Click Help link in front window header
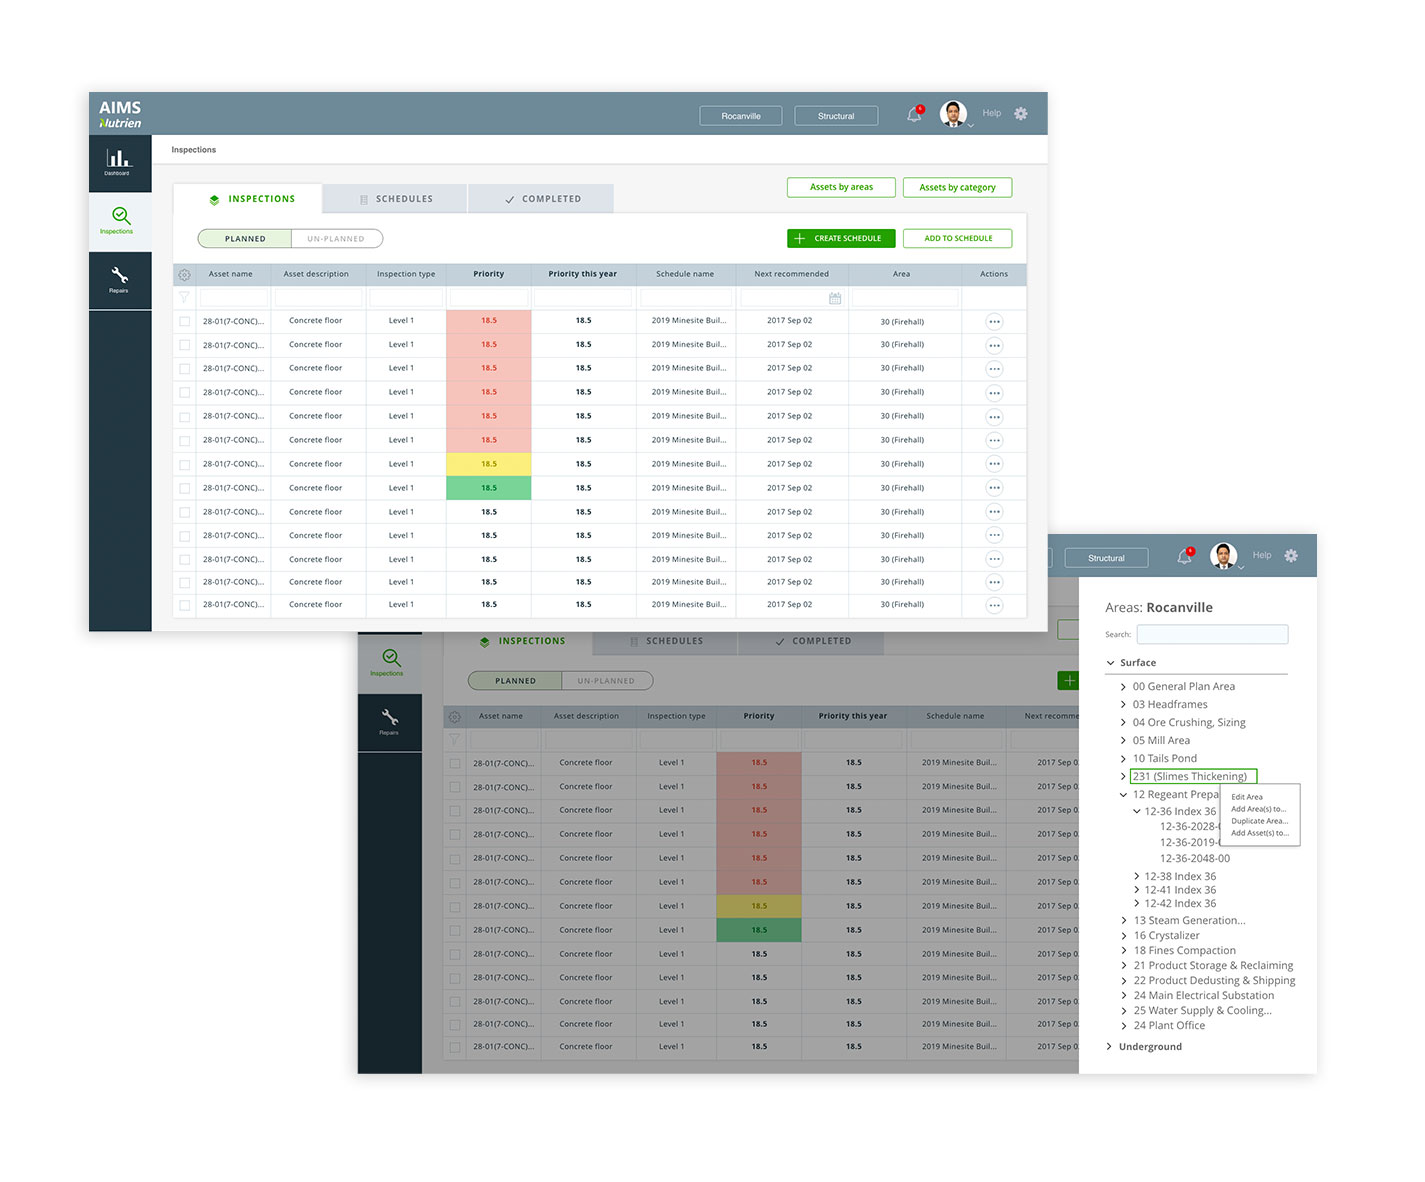 point(991,113)
